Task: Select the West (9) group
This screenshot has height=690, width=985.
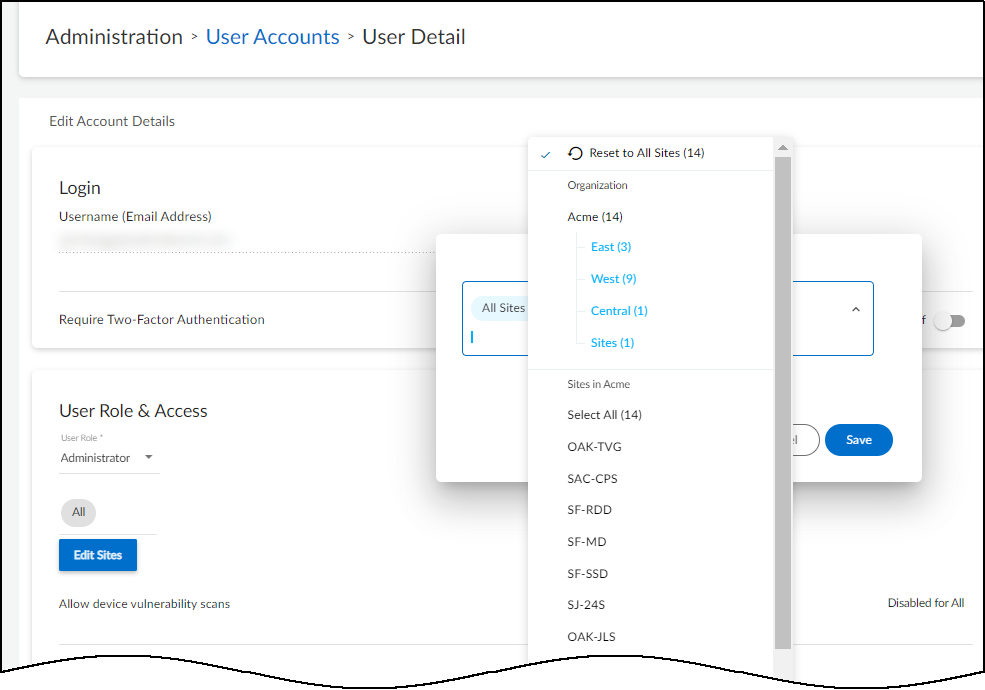Action: point(613,279)
